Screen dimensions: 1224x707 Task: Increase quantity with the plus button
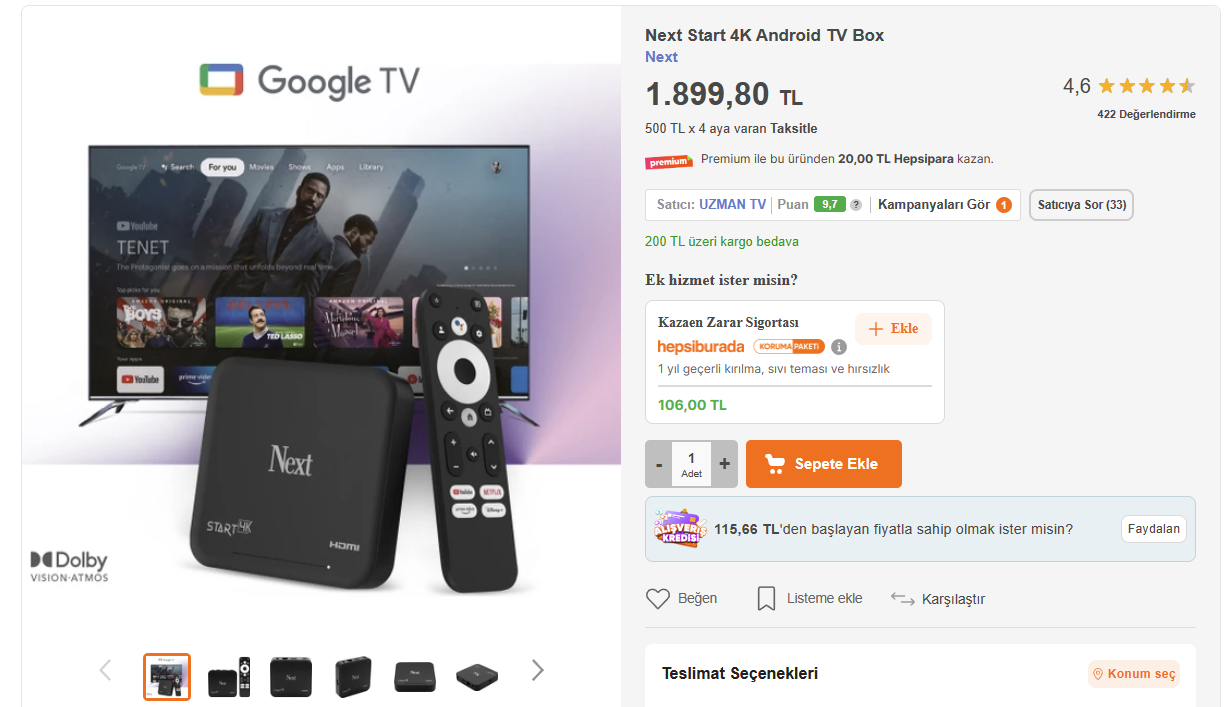tap(725, 464)
